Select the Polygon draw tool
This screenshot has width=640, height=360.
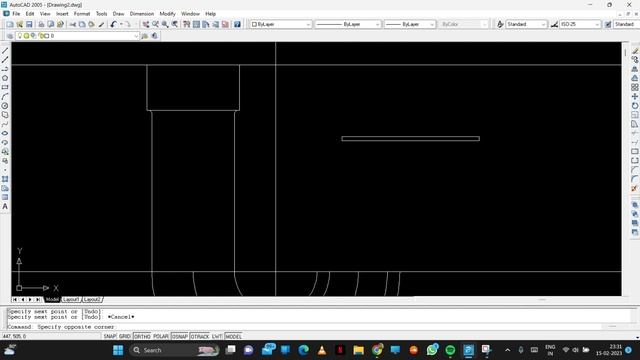[x=5, y=78]
